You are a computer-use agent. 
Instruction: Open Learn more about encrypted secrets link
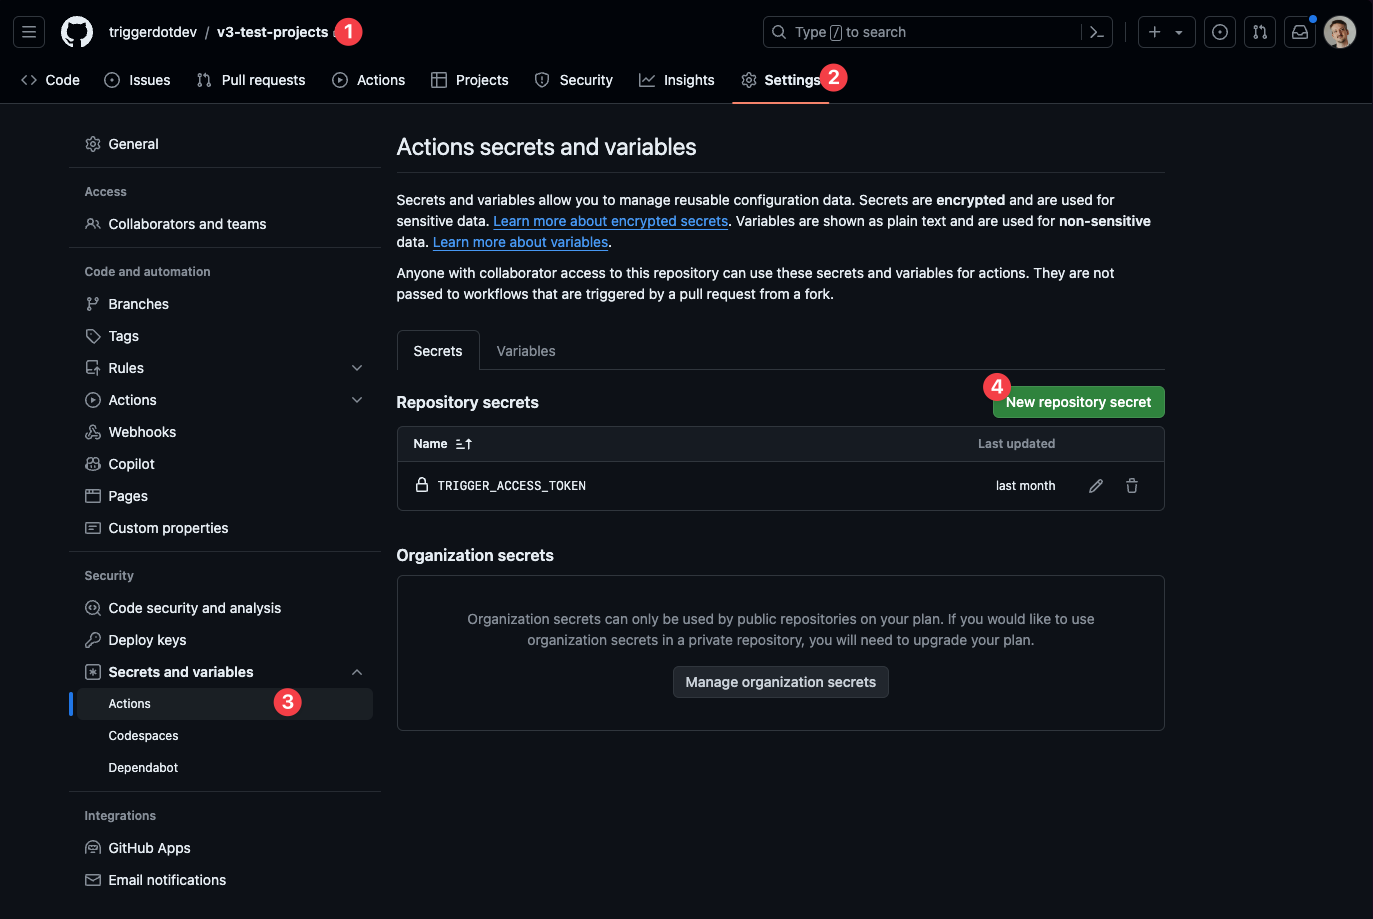point(610,220)
